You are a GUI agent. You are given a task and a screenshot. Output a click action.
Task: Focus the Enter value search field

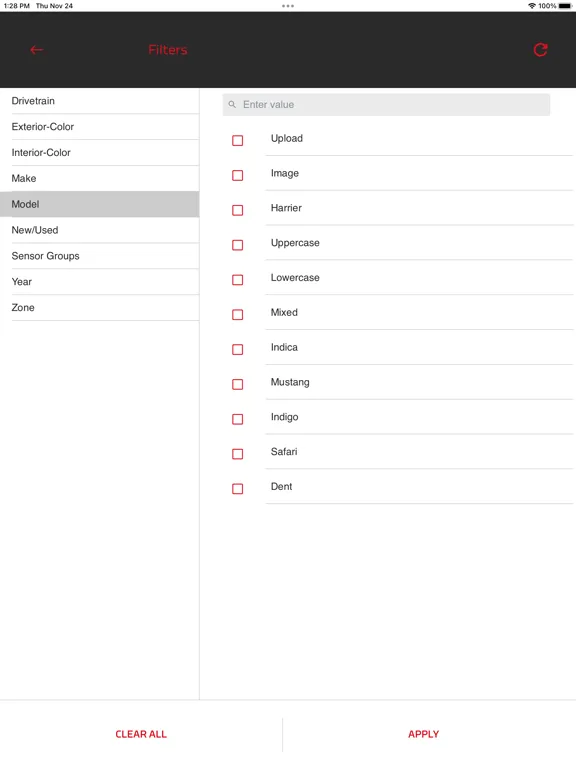(386, 104)
